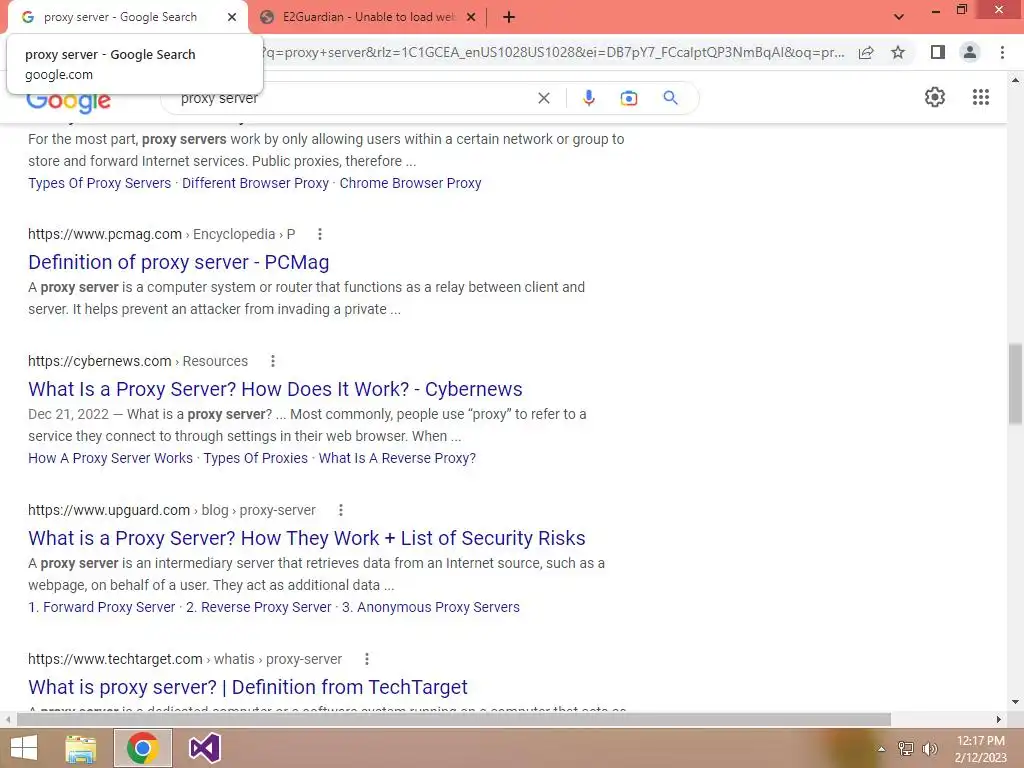Open the Cybernews What Is a Proxy Server result
The height and width of the screenshot is (768, 1024).
click(275, 389)
